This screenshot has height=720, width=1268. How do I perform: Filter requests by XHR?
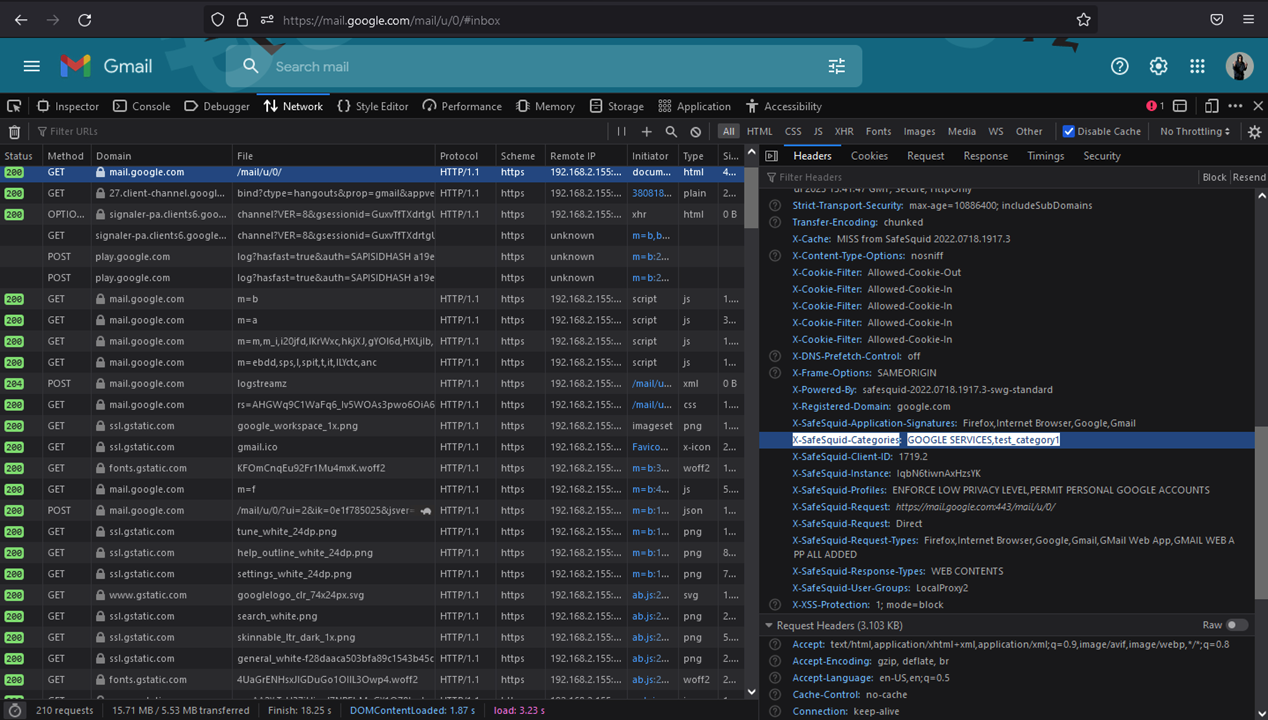pos(844,131)
